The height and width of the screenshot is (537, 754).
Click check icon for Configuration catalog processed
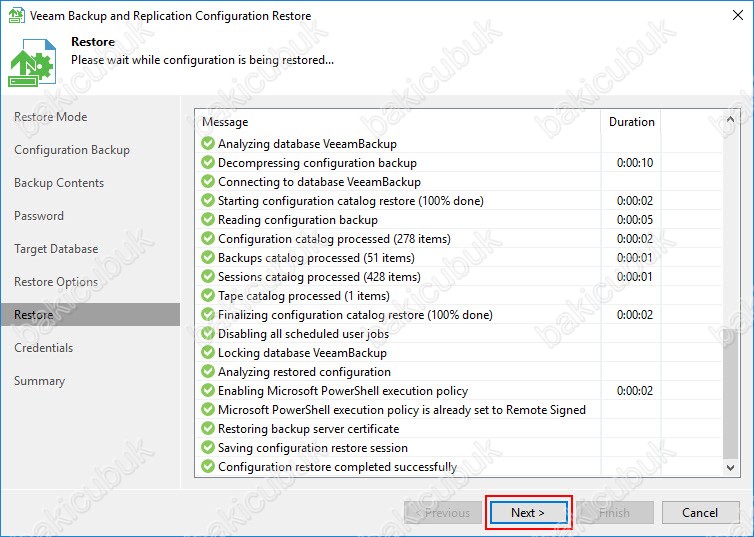point(208,238)
